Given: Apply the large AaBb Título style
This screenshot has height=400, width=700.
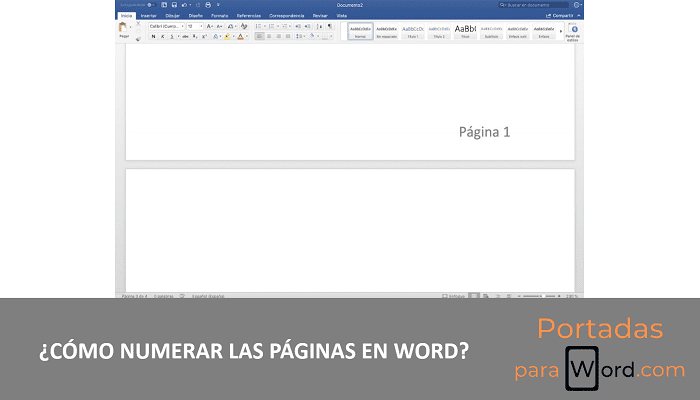Looking at the screenshot, I should 465,31.
